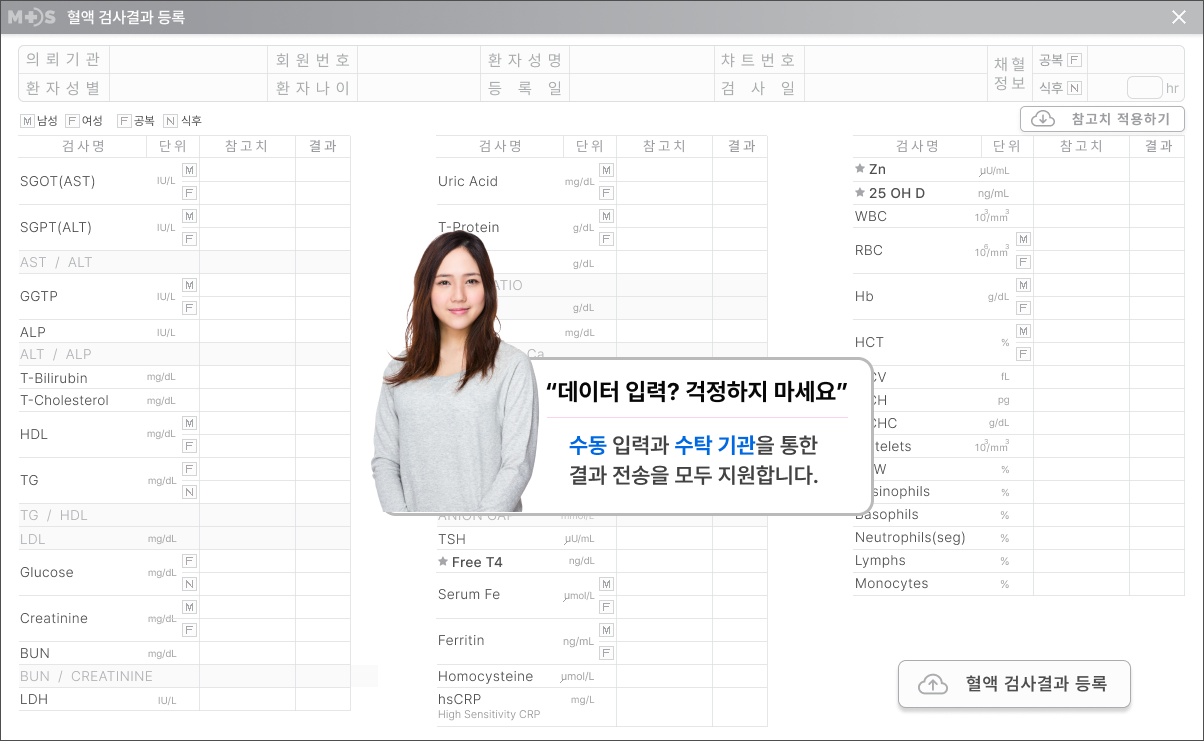The image size is (1204, 741).
Task: Click the F marker in the Ferritin row
Action: (606, 653)
